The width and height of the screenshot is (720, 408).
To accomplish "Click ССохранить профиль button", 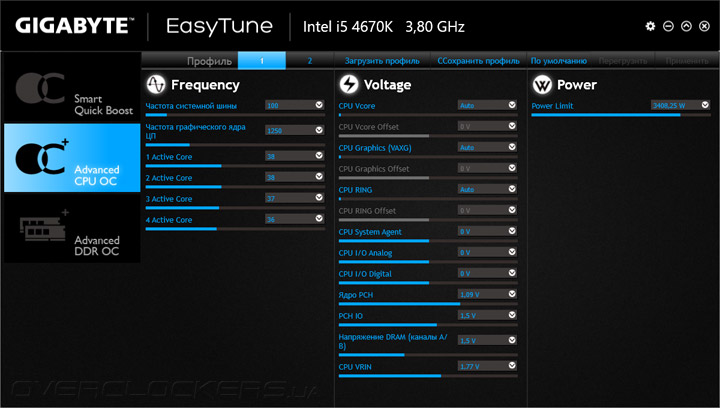I will 478,61.
